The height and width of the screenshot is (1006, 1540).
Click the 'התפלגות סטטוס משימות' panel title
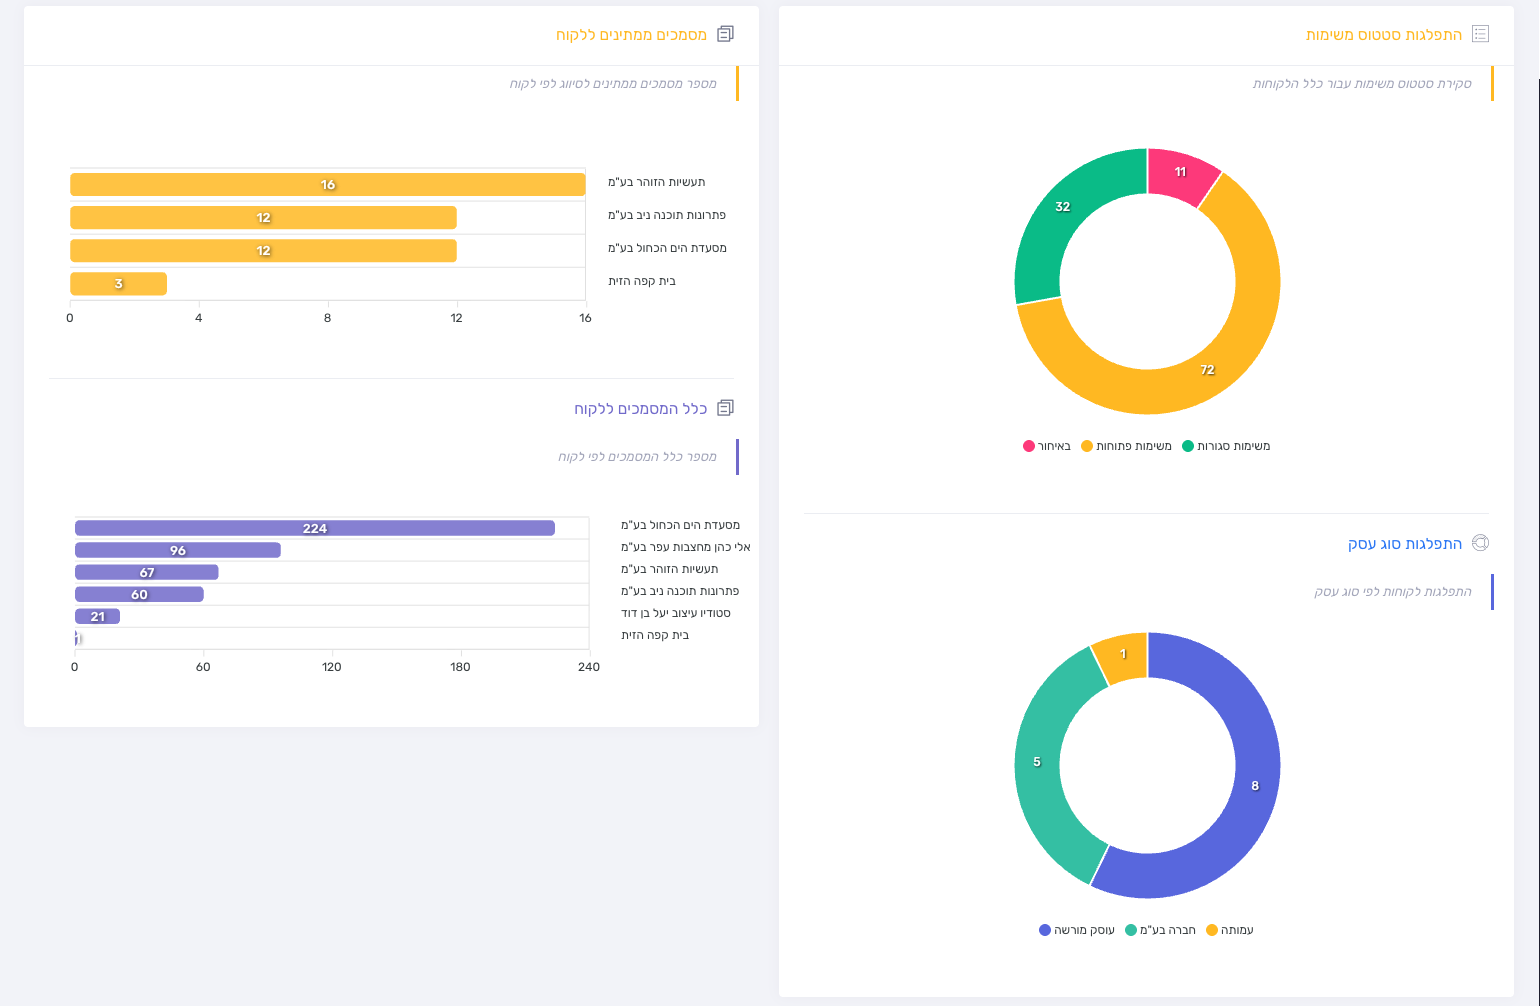(1384, 35)
